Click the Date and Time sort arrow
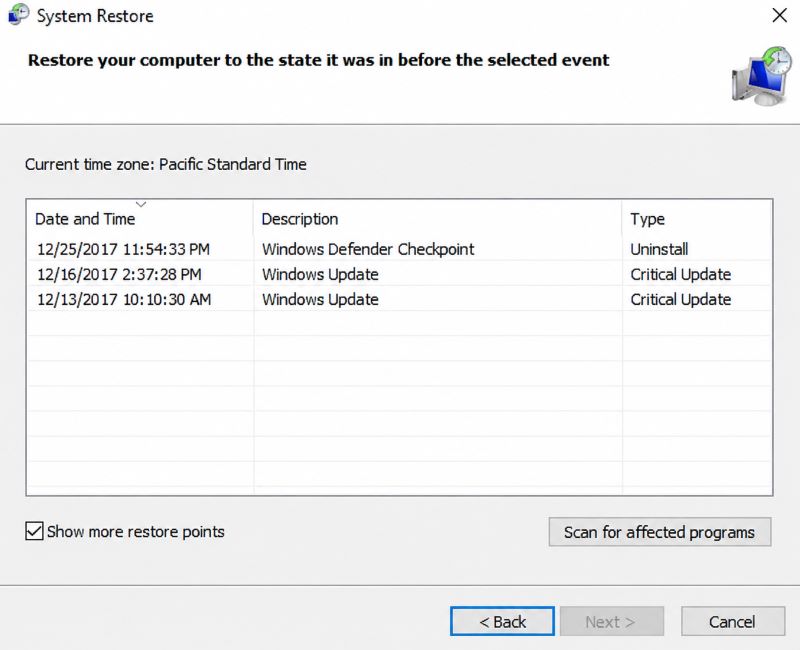800x650 pixels. pos(141,204)
